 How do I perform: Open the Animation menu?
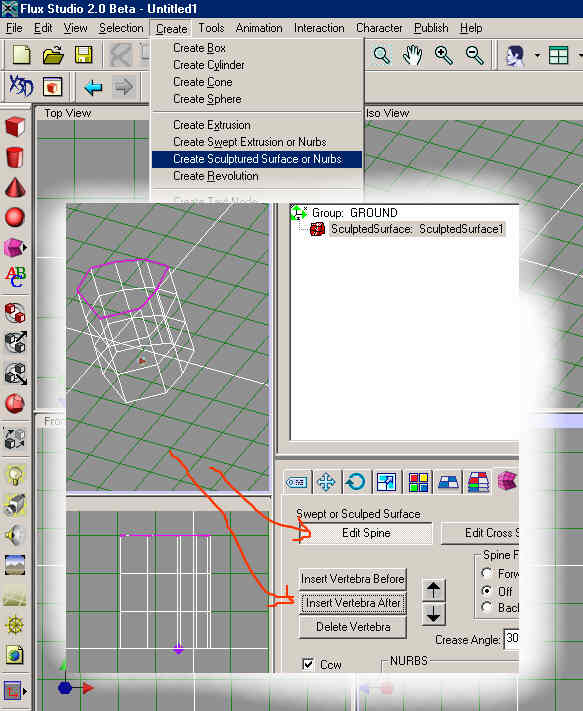point(259,28)
